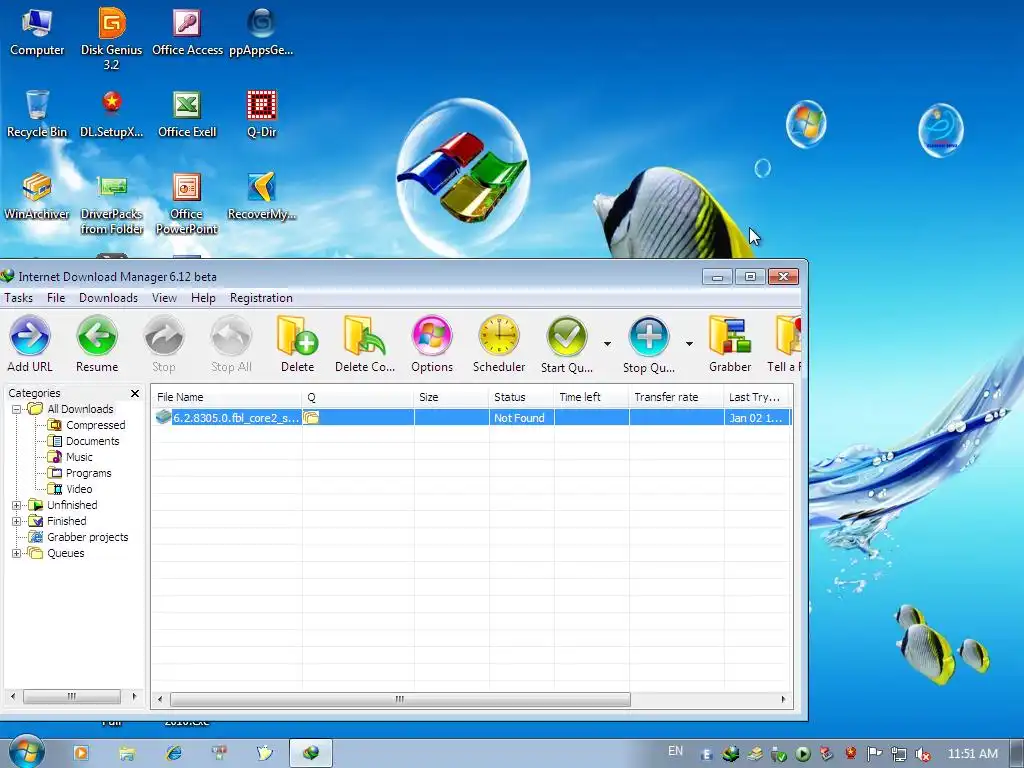Open the Grabber toolbar icon
The height and width of the screenshot is (768, 1024).
coord(730,344)
